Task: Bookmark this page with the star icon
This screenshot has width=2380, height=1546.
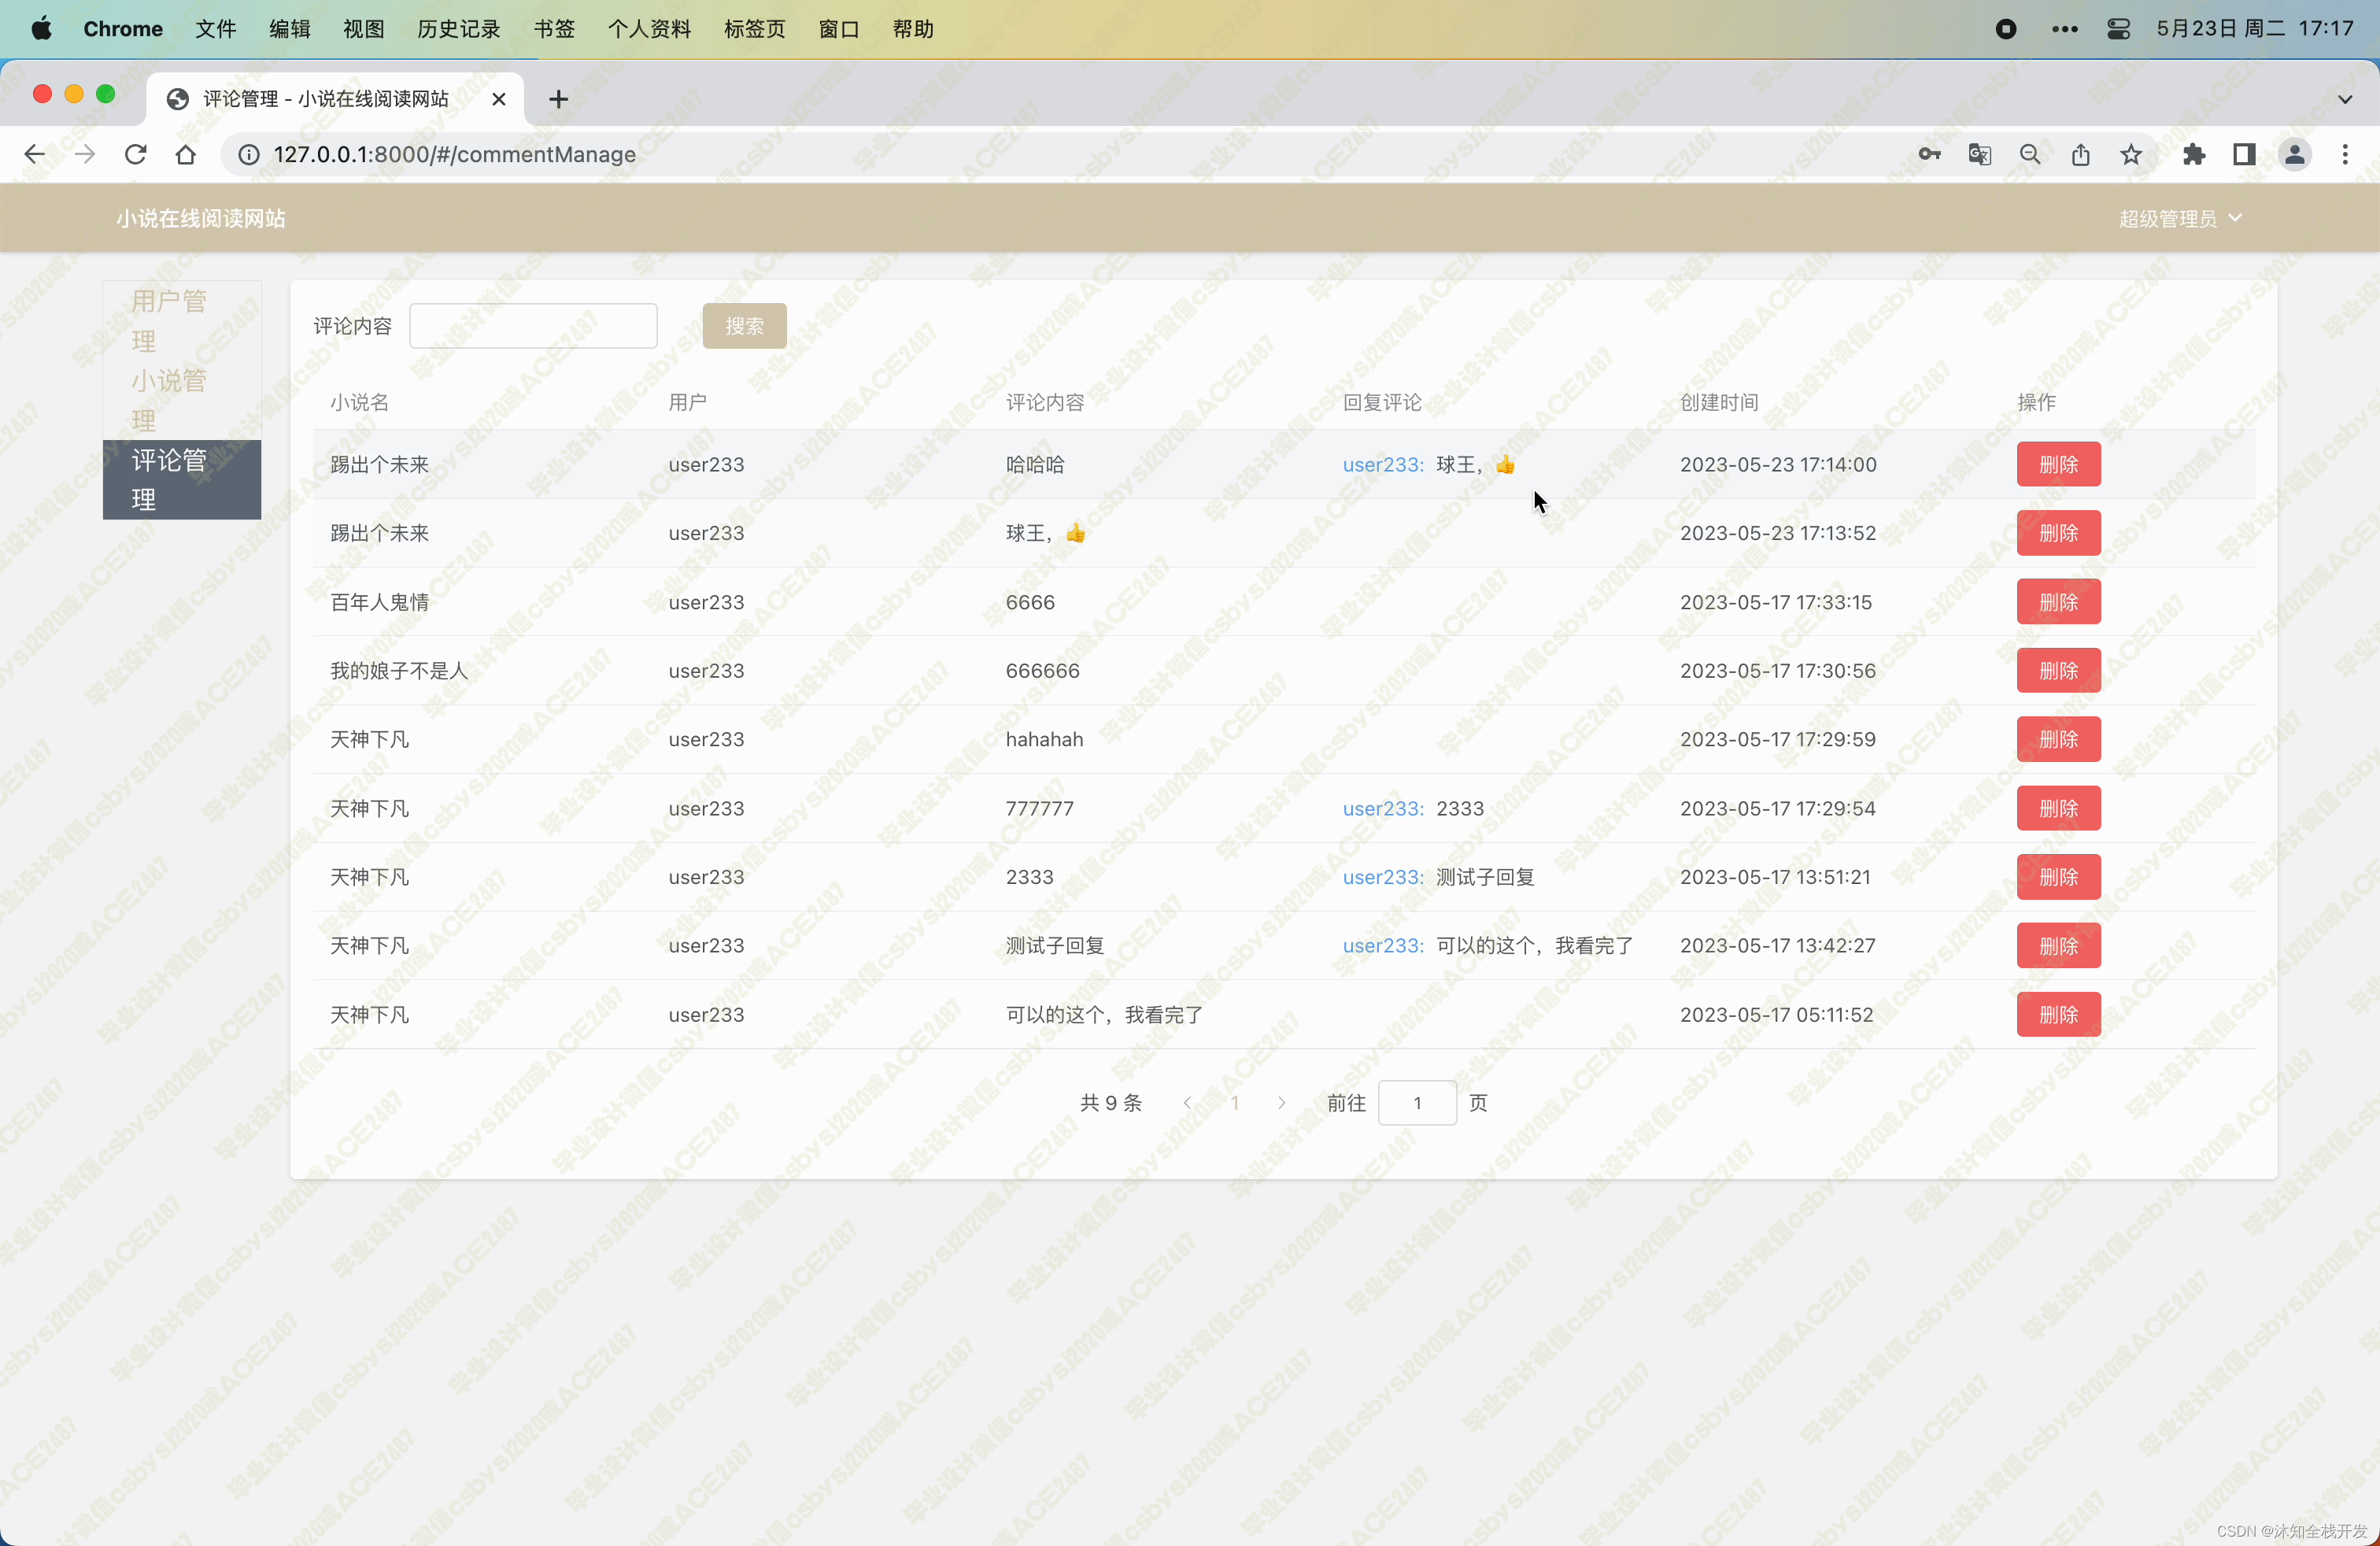Action: click(2131, 154)
